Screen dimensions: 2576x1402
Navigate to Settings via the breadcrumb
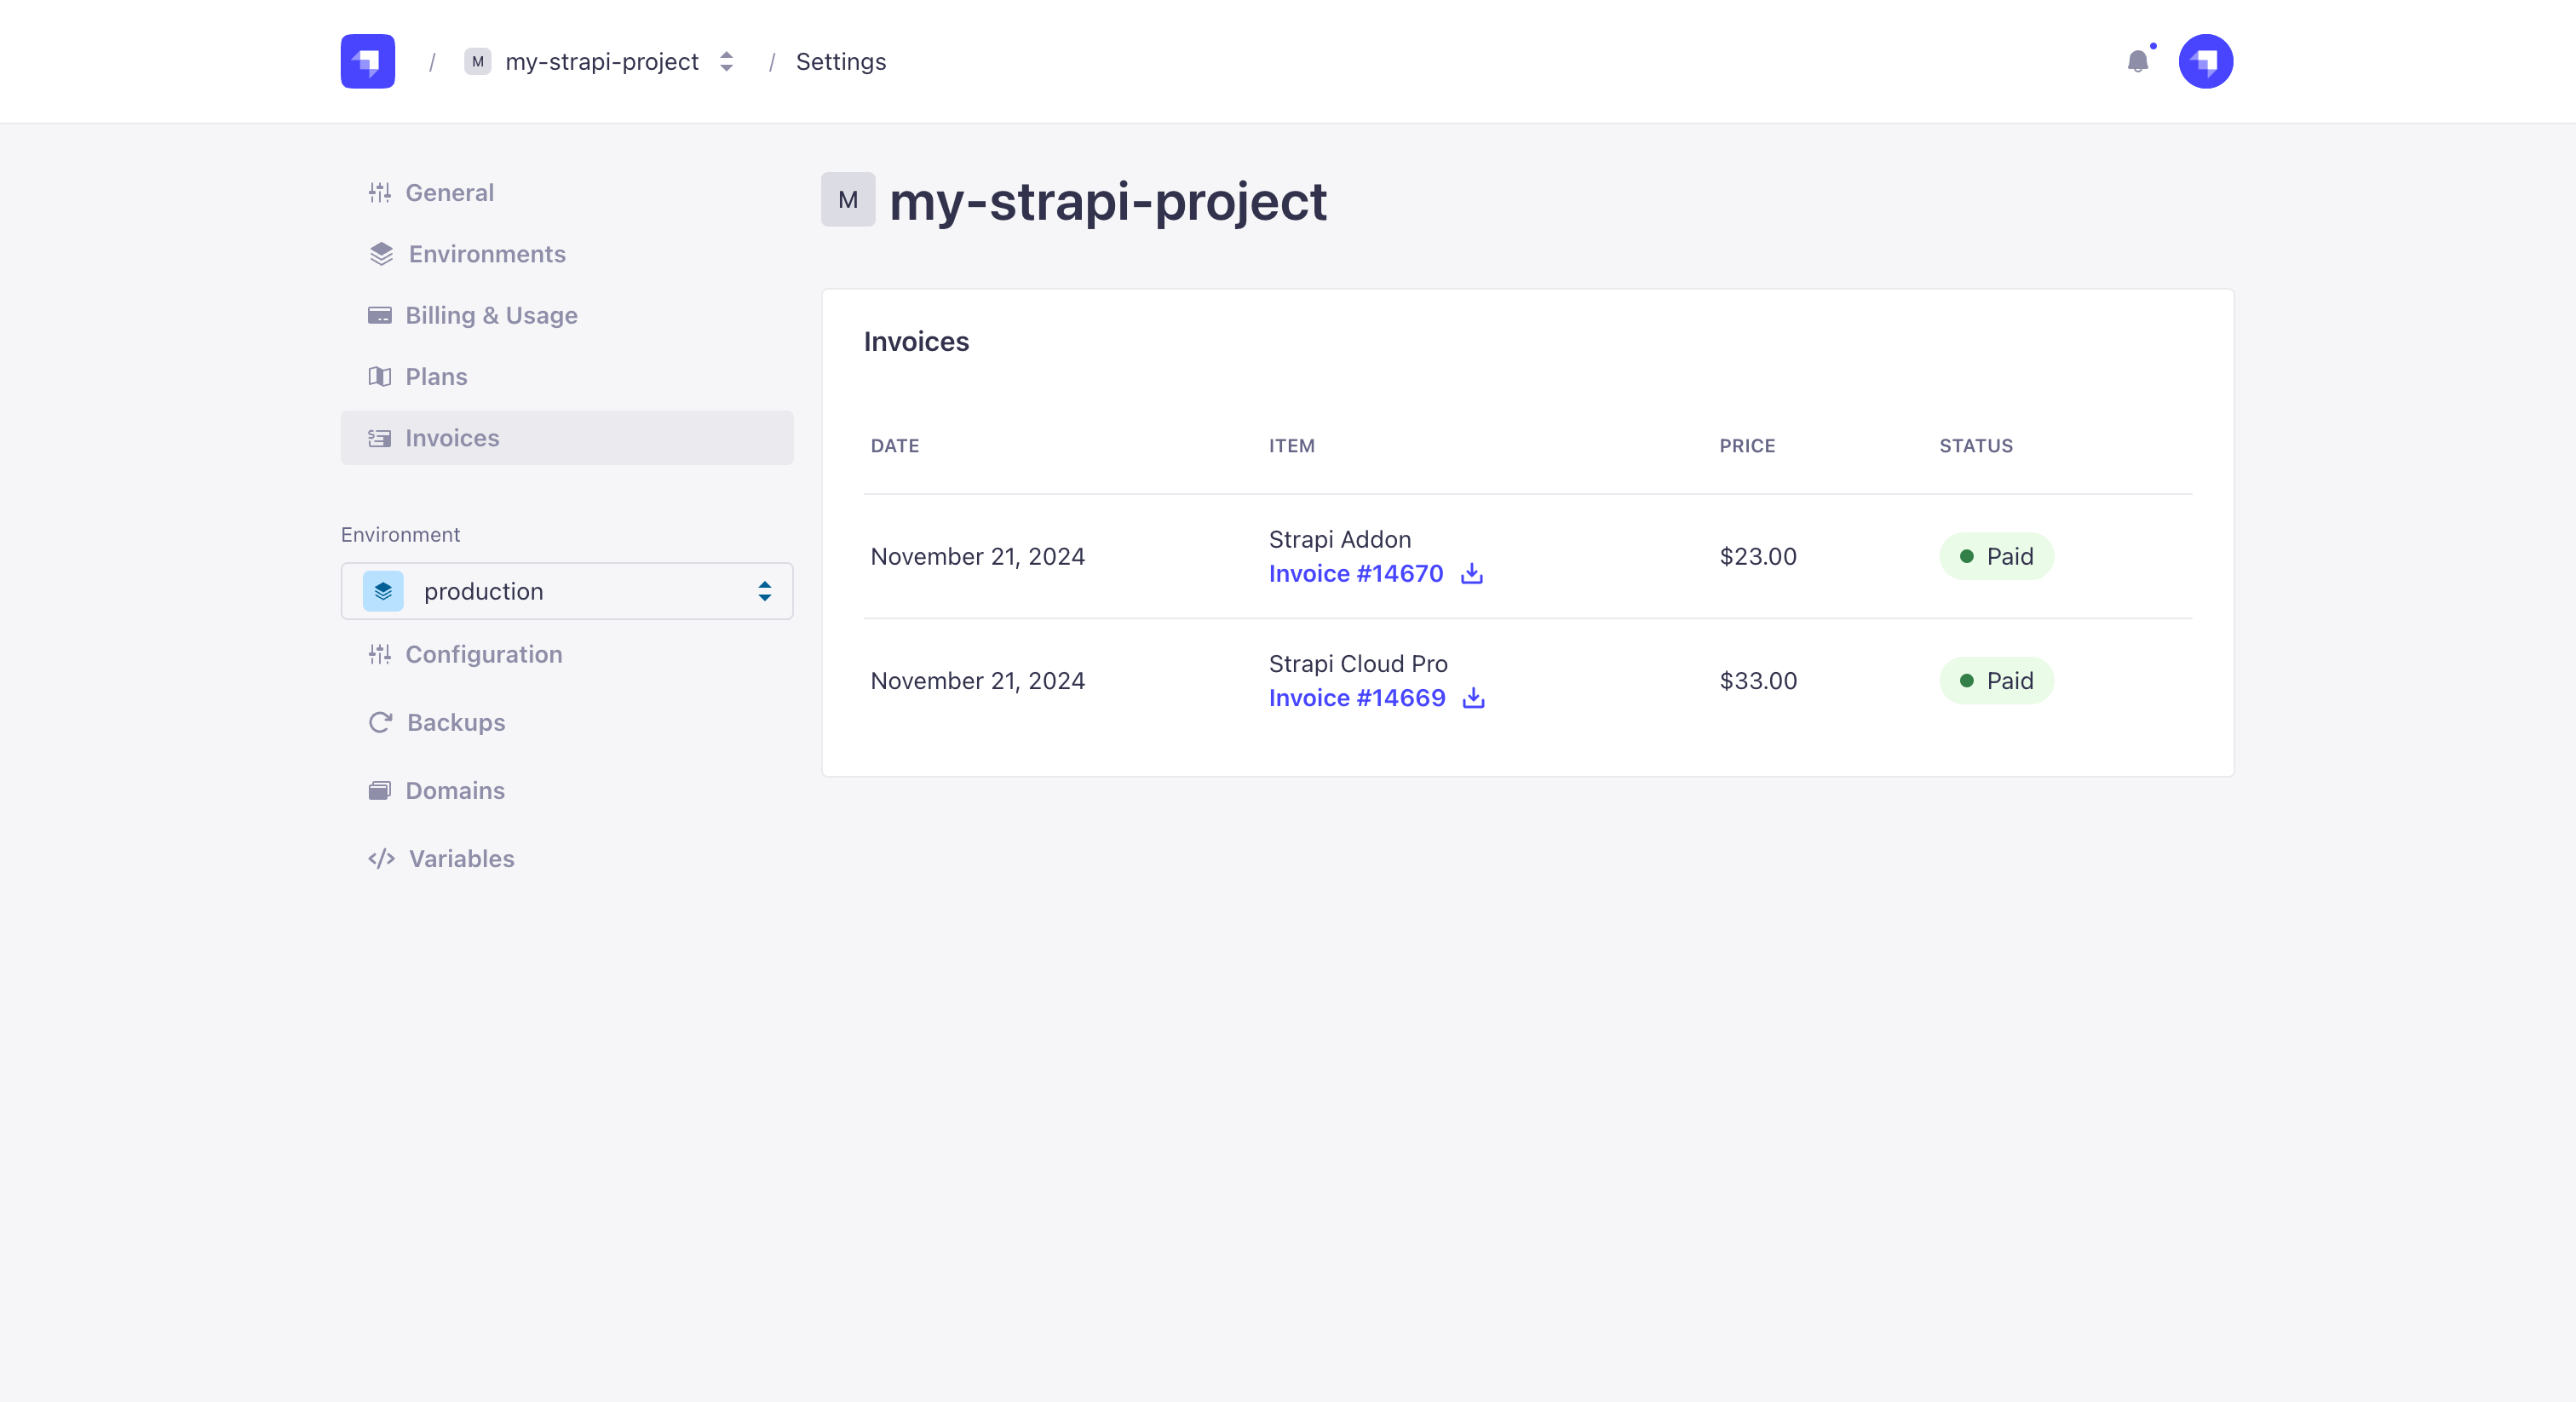click(840, 61)
